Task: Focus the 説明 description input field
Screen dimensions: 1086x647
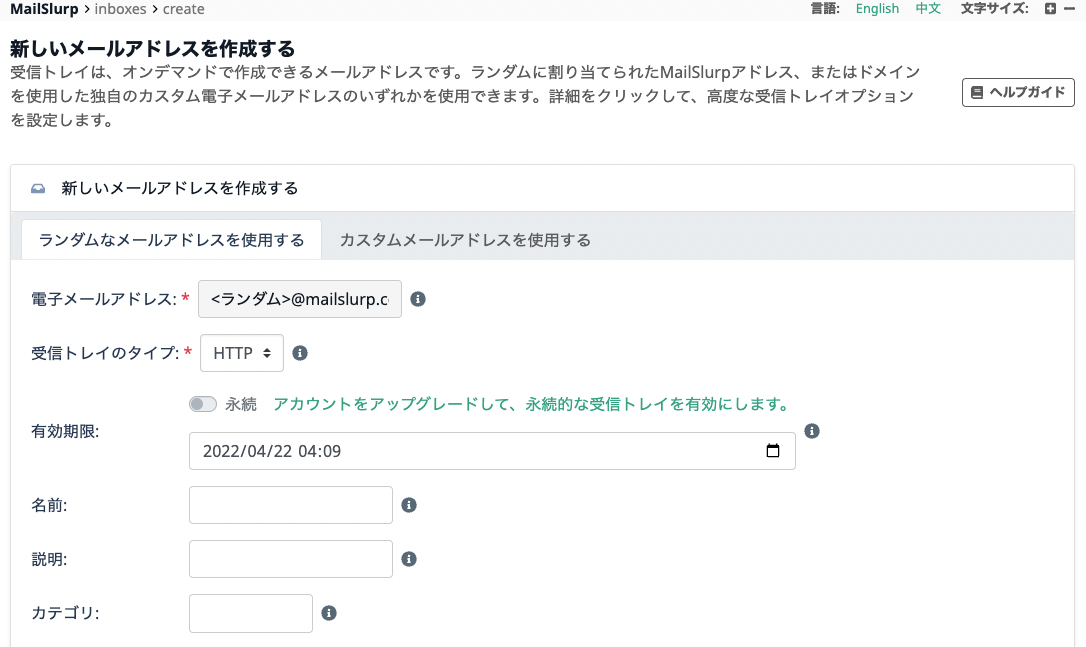Action: (291, 559)
